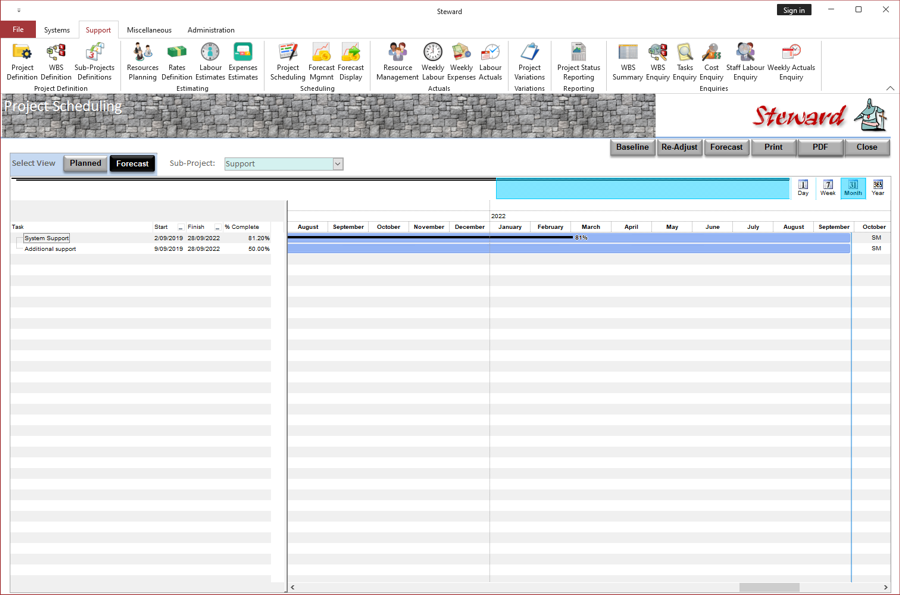Switch to the Administration tab

pos(211,30)
